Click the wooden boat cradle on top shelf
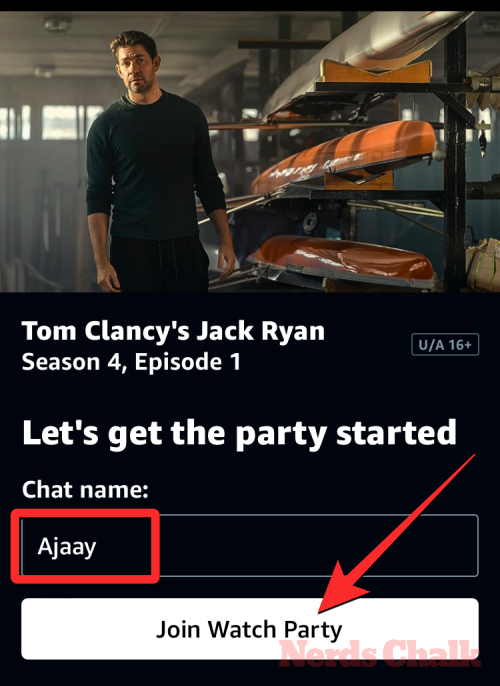The height and width of the screenshot is (686, 500). pyautogui.click(x=376, y=72)
